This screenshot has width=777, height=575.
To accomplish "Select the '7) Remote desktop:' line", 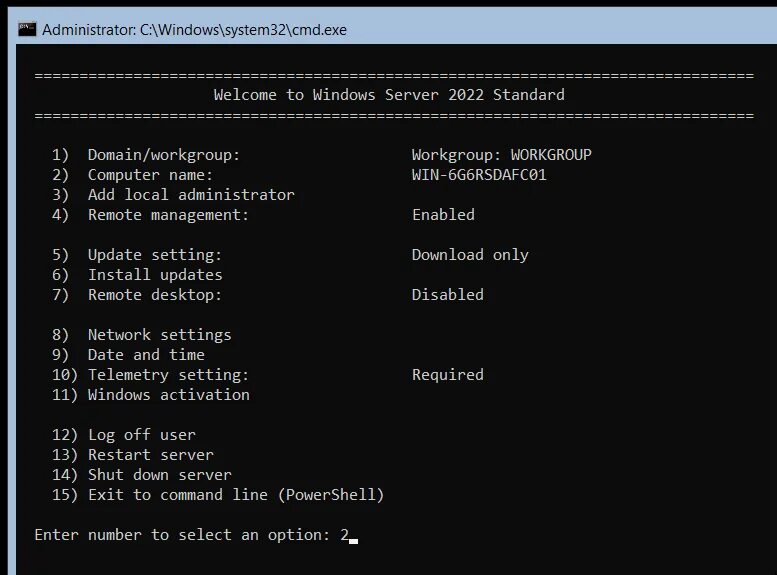I will [x=137, y=295].
